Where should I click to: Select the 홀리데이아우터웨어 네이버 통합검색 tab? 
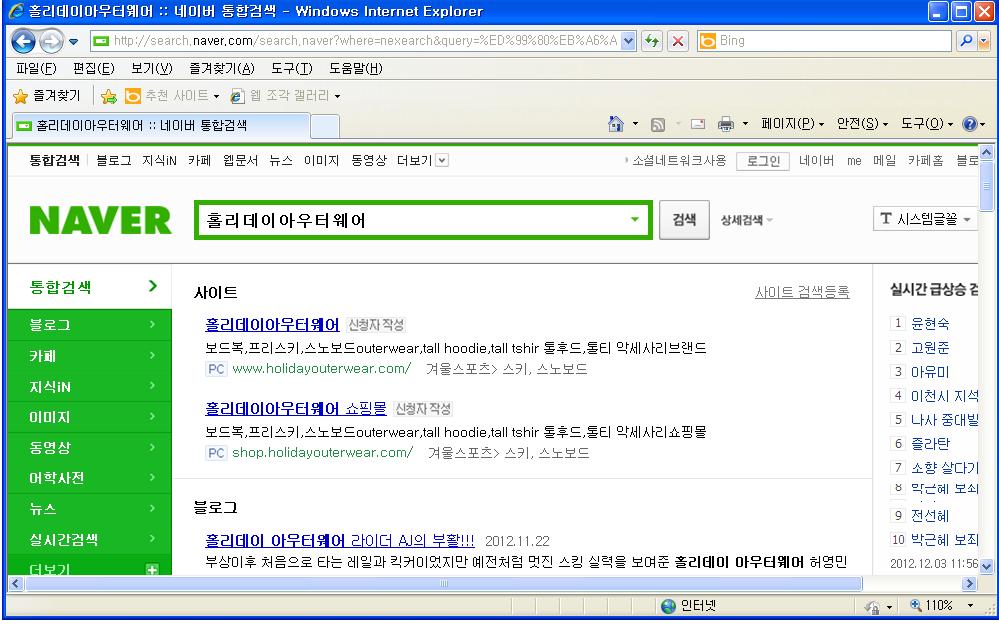coord(159,126)
